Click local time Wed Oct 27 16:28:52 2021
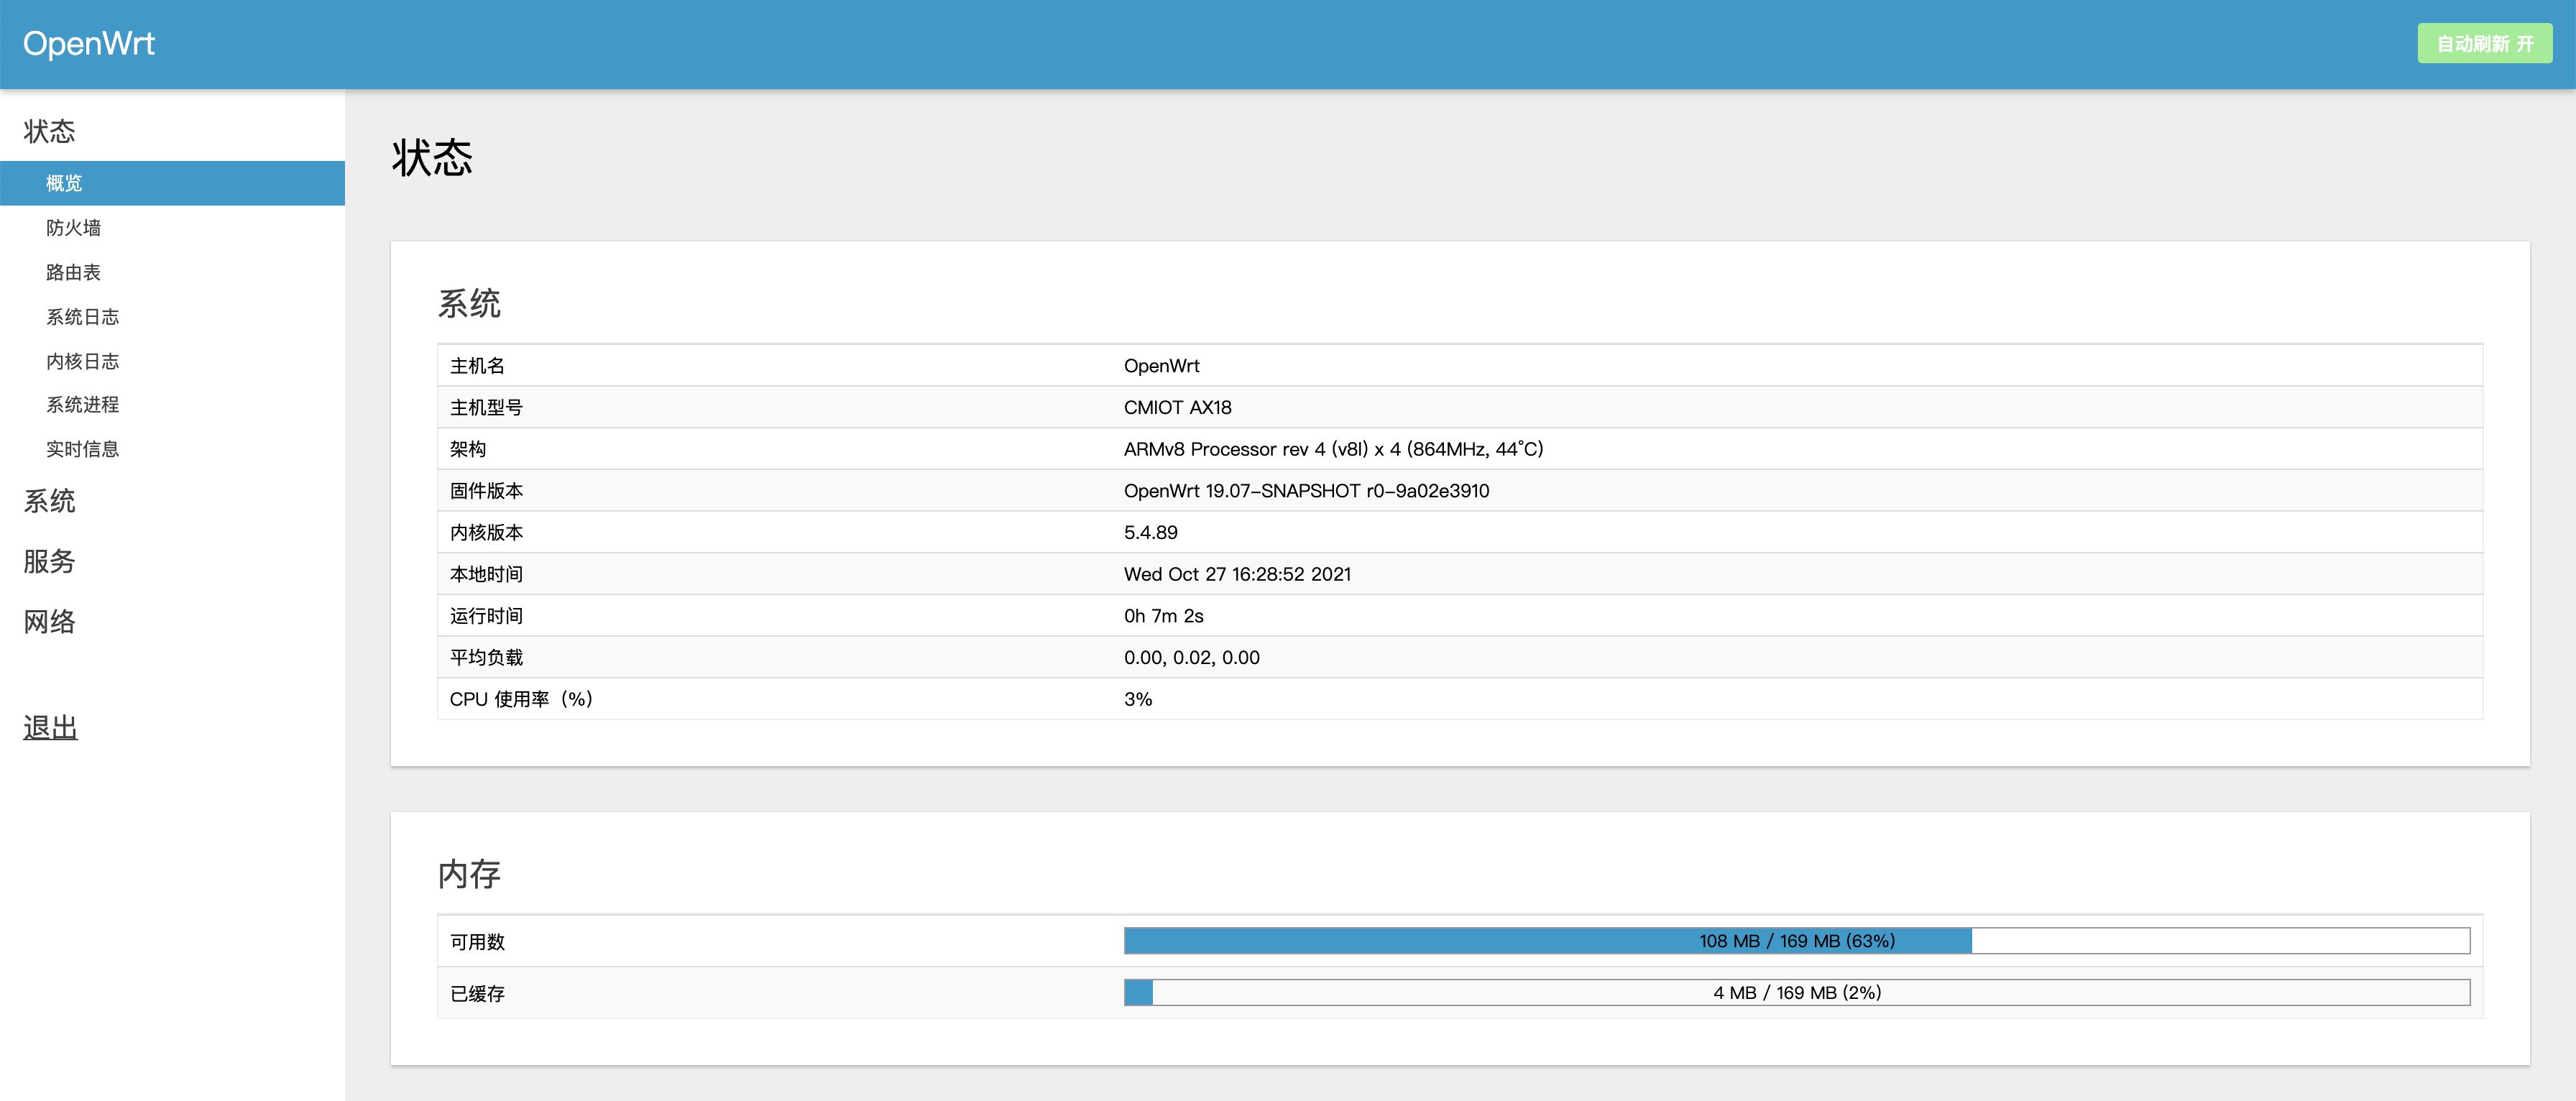Viewport: 2576px width, 1101px height. (x=1237, y=574)
